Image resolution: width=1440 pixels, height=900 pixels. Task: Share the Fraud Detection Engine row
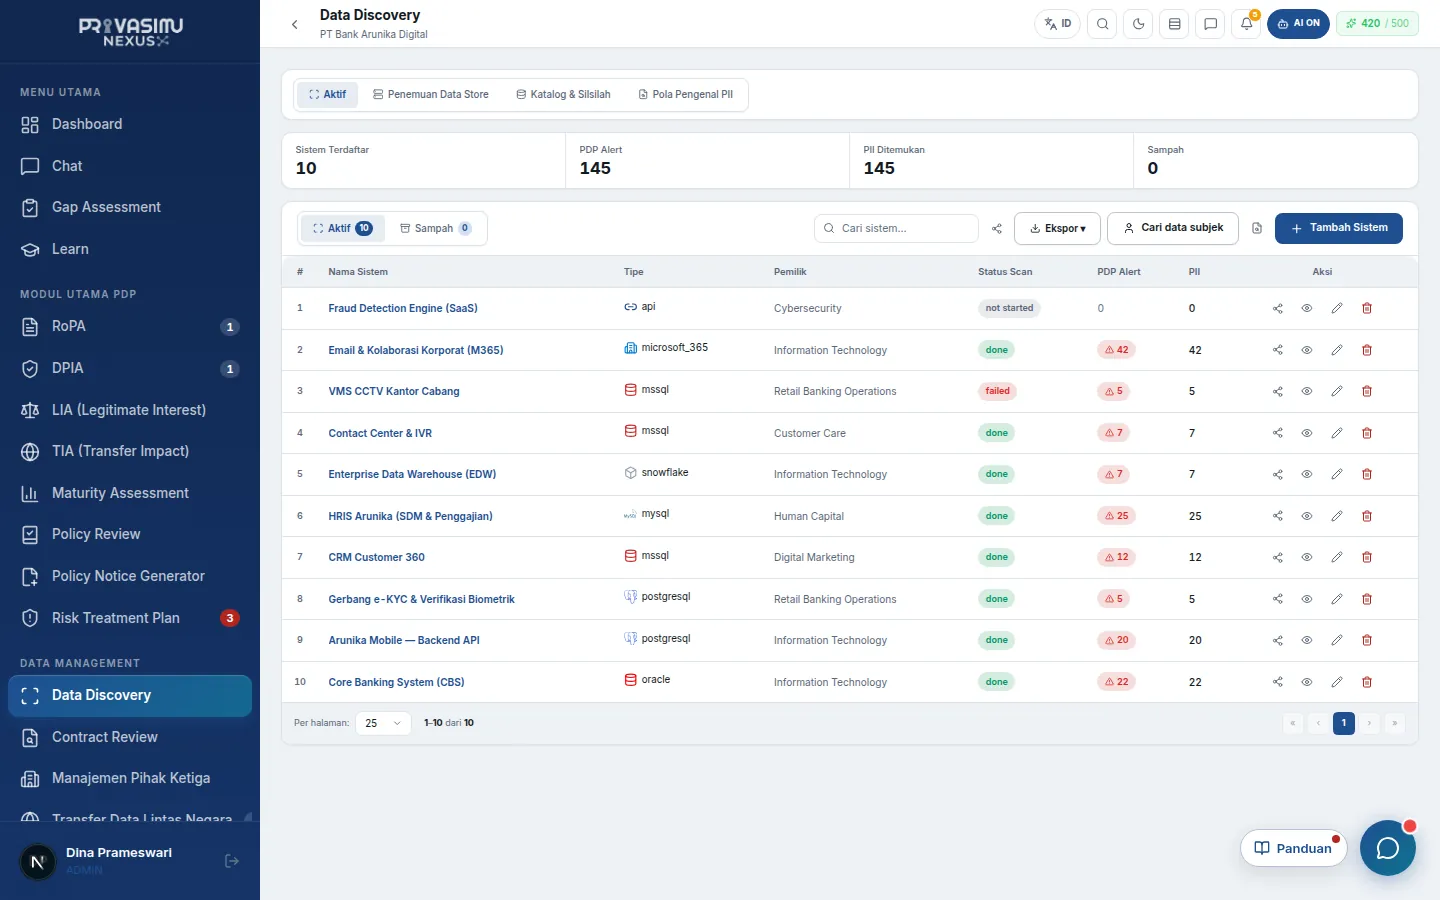coord(1278,308)
